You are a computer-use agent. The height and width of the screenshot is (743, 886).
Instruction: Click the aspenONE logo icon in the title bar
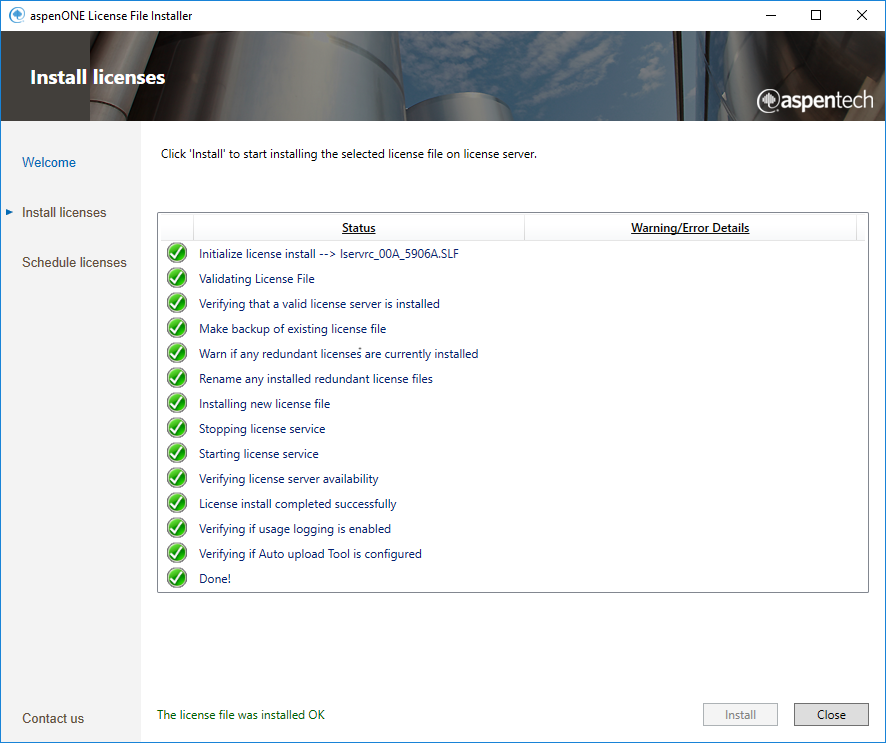pos(16,15)
